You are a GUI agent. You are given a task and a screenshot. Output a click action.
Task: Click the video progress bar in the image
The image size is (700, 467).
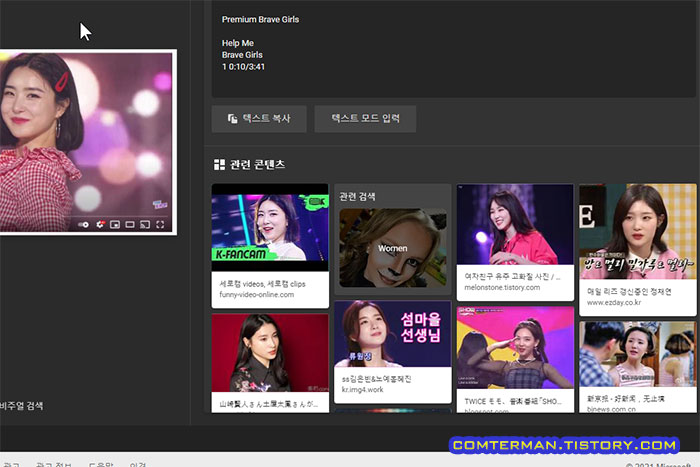(85, 218)
